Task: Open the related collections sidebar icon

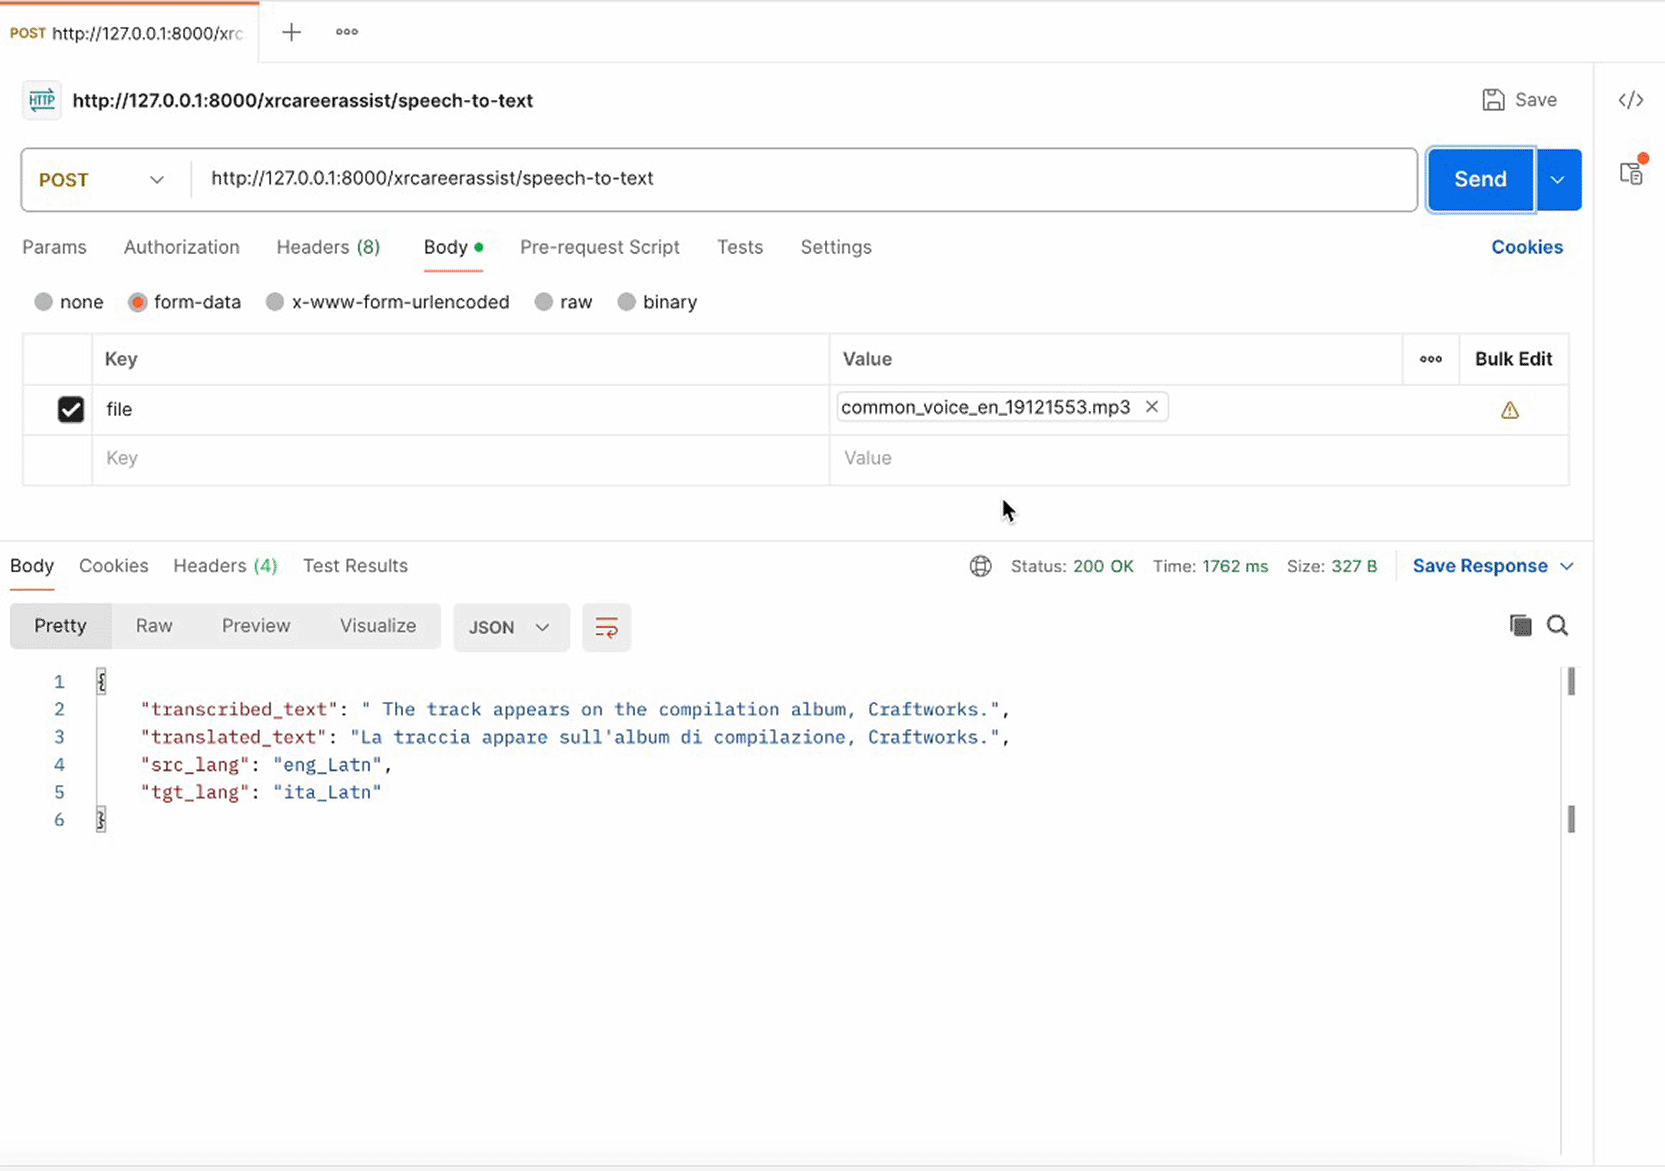Action: [x=1632, y=173]
